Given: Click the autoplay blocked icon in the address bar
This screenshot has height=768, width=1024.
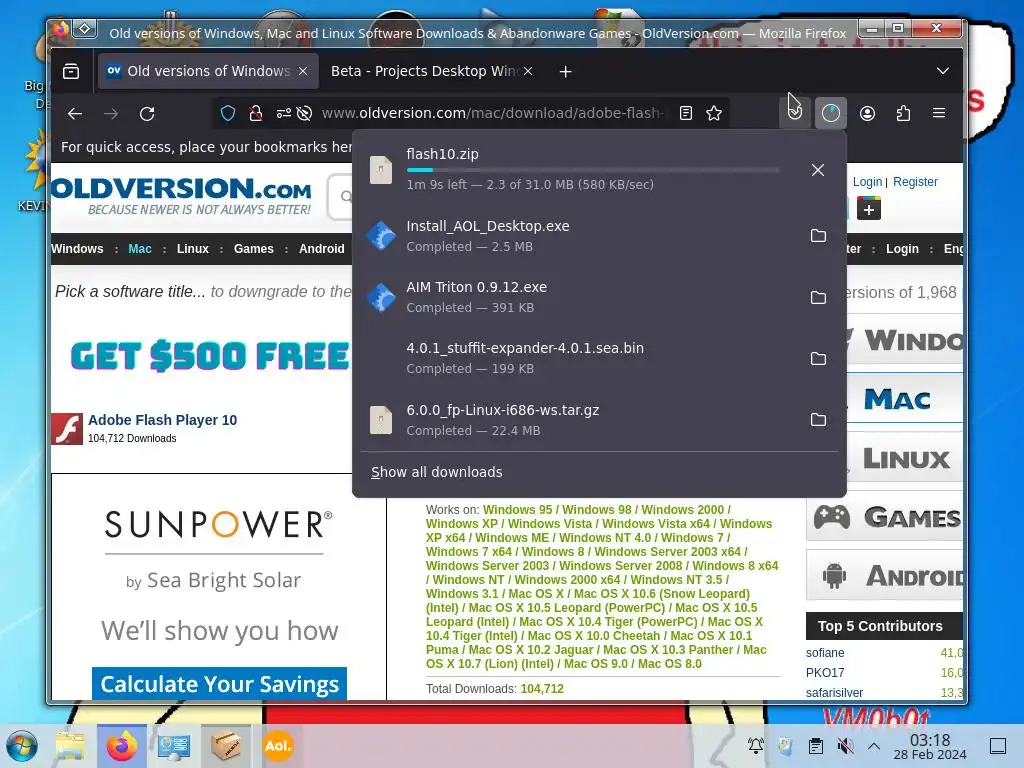Looking at the screenshot, I should tap(304, 114).
